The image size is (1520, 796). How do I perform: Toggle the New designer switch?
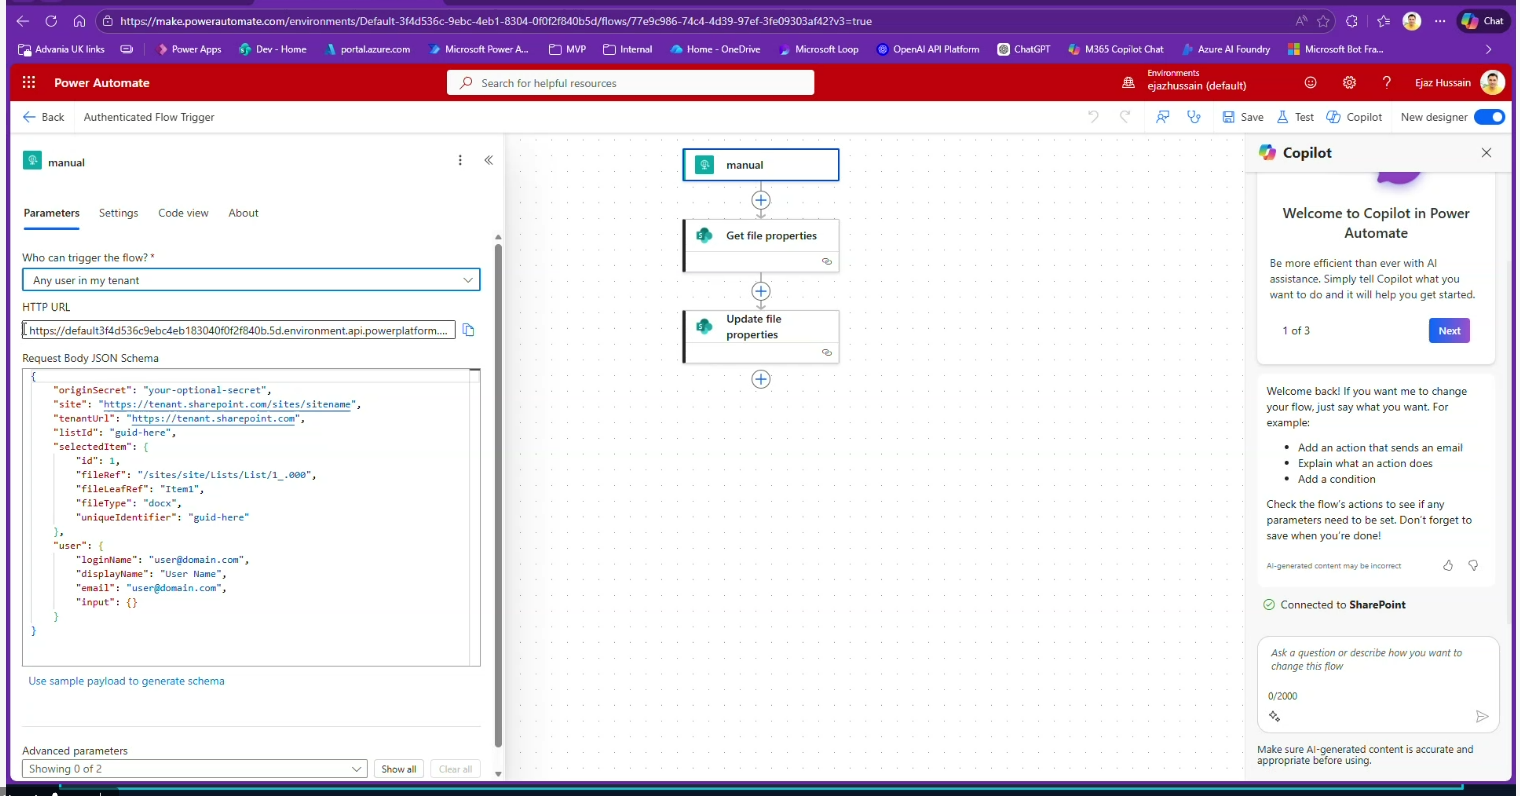coord(1489,117)
